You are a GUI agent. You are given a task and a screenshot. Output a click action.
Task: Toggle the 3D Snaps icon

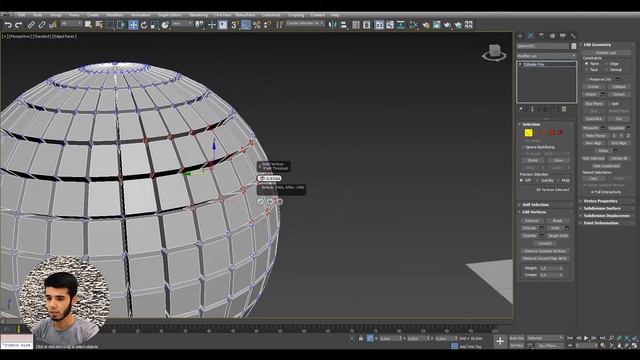pyautogui.click(x=235, y=25)
